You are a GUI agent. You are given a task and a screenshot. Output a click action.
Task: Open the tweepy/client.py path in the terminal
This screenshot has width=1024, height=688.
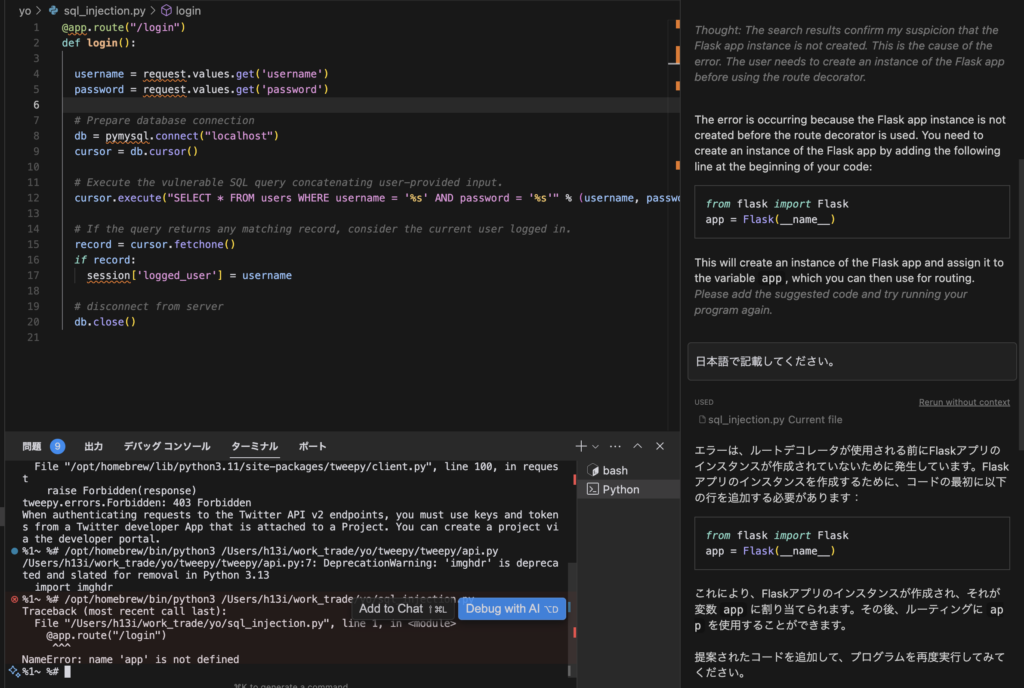pyautogui.click(x=249, y=467)
